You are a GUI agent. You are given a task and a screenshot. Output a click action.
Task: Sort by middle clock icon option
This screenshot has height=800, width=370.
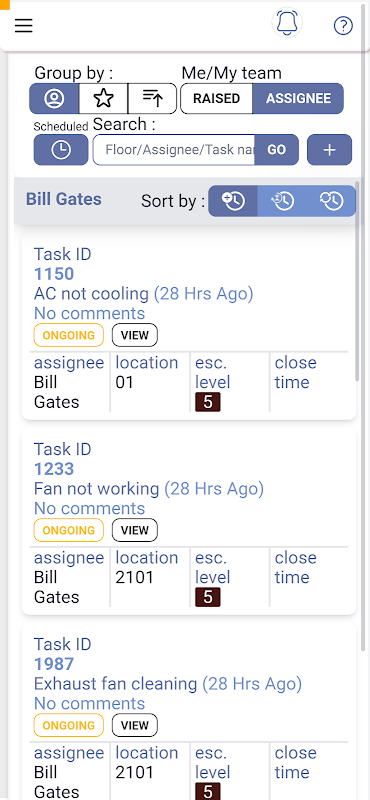pyautogui.click(x=282, y=201)
